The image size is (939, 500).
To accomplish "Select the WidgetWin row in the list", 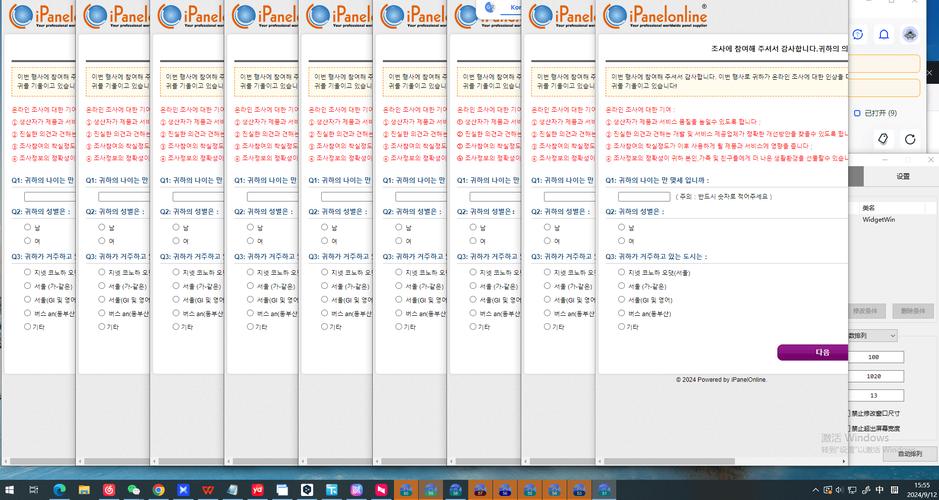I will 879,220.
